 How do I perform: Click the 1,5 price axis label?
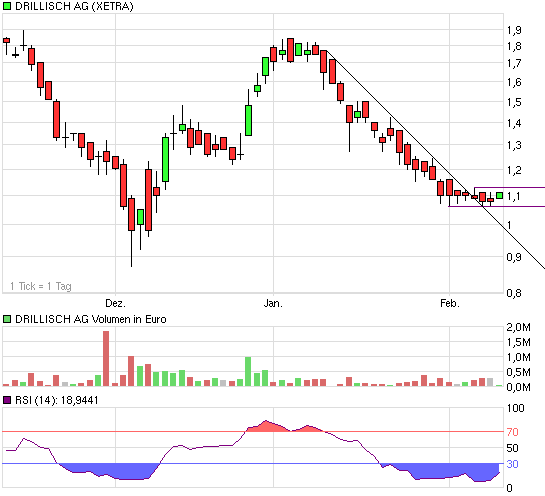tap(514, 102)
